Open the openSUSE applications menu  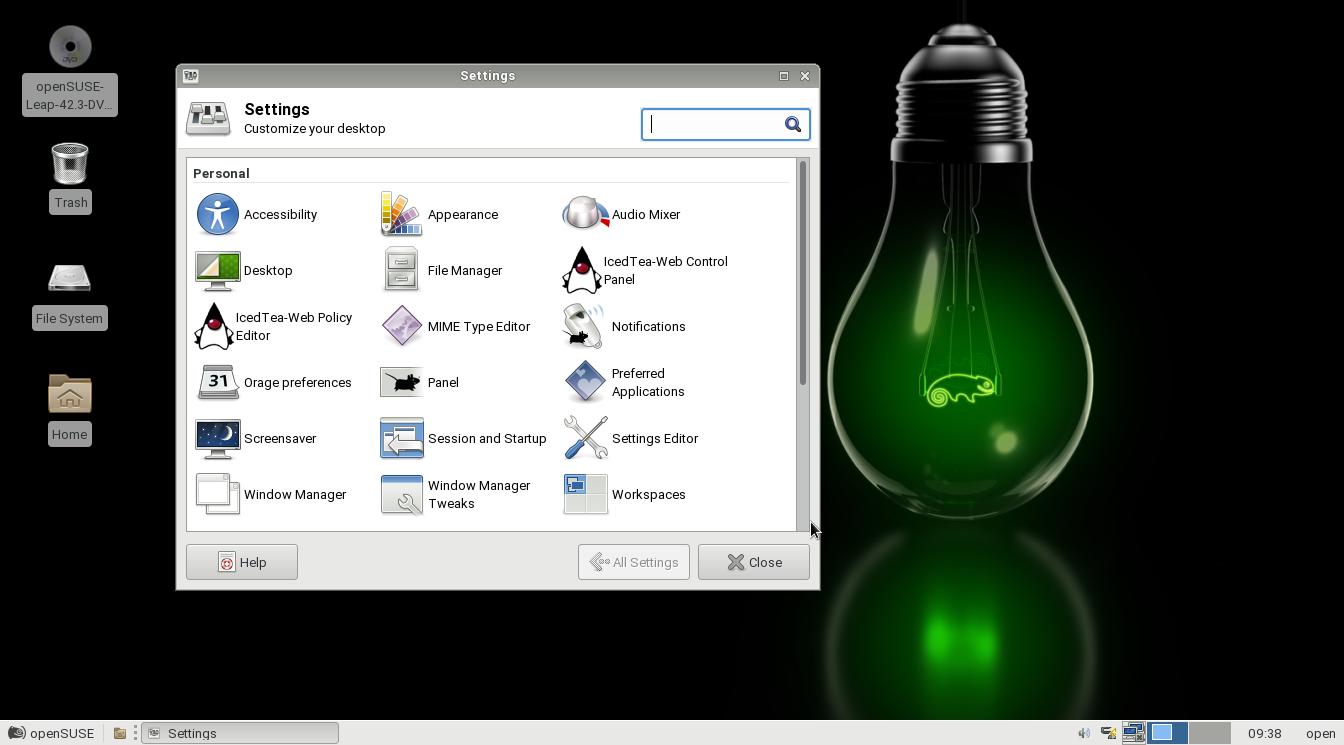[x=51, y=733]
